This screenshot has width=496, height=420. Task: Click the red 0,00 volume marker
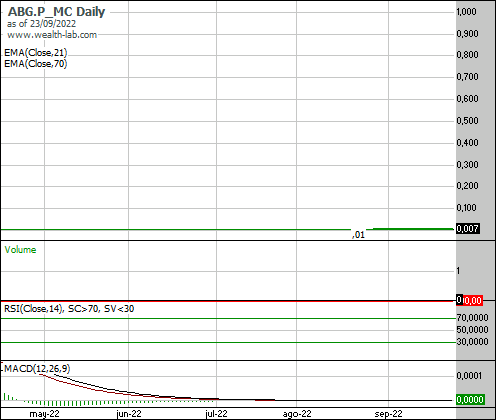click(473, 300)
